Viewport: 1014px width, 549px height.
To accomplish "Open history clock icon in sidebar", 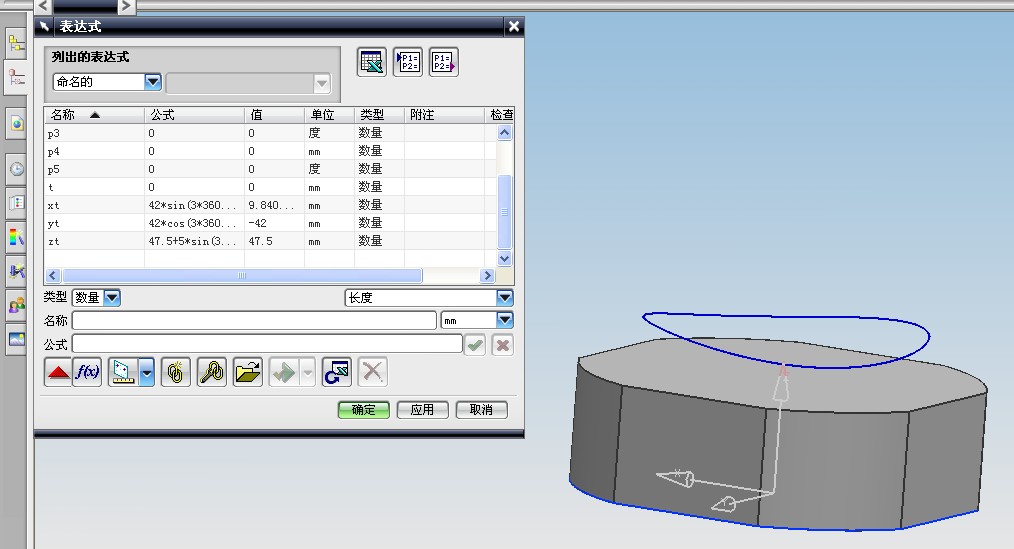I will [x=16, y=169].
